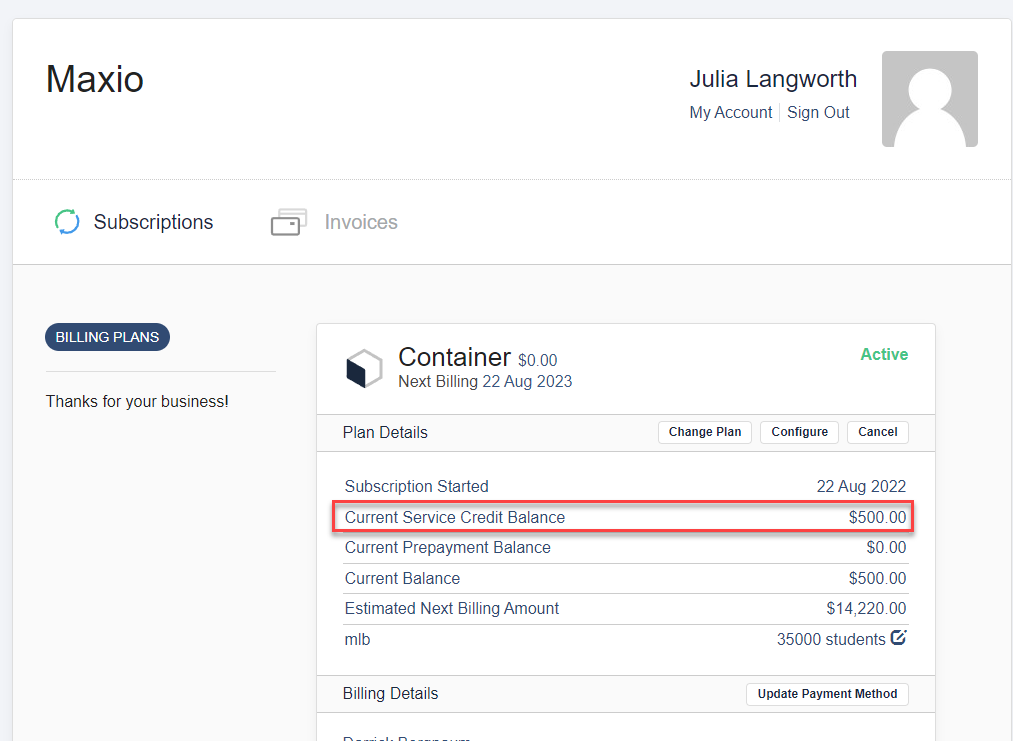Click the Julia Langworth user name
Image resolution: width=1013 pixels, height=741 pixels.
(772, 79)
